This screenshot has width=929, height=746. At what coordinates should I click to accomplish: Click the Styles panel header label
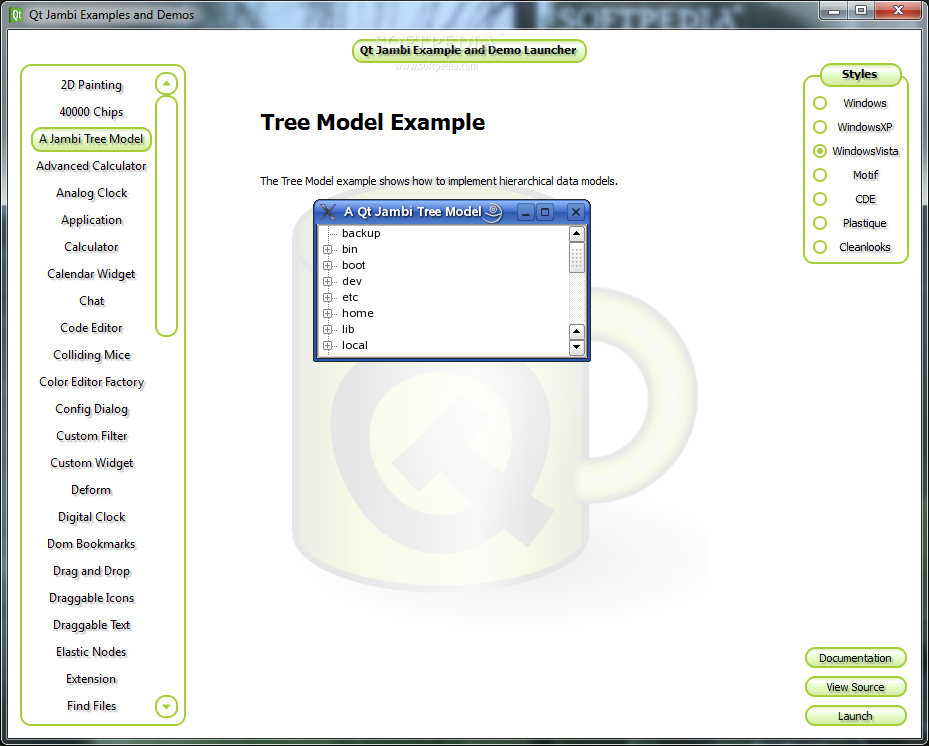pyautogui.click(x=860, y=75)
